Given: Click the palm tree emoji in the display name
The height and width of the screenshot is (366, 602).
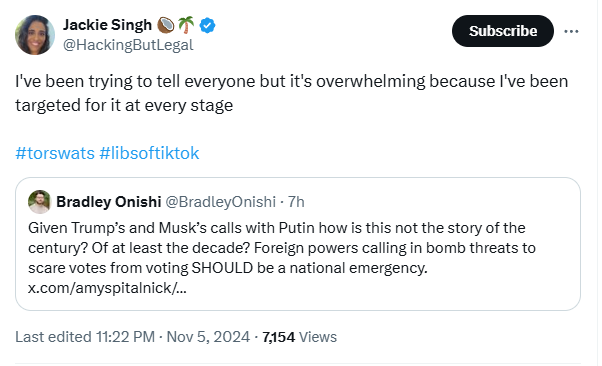Looking at the screenshot, I should click(186, 25).
